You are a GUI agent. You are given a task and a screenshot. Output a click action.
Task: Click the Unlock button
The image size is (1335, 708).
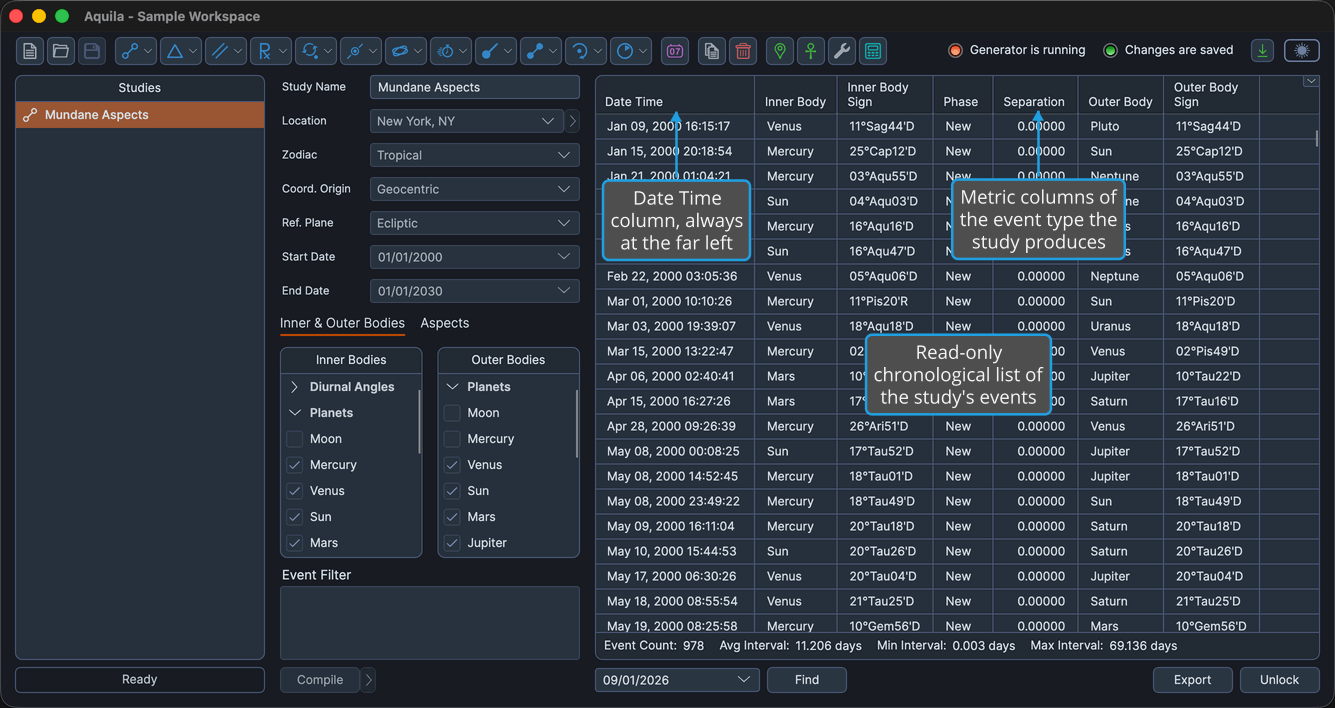click(x=1280, y=680)
